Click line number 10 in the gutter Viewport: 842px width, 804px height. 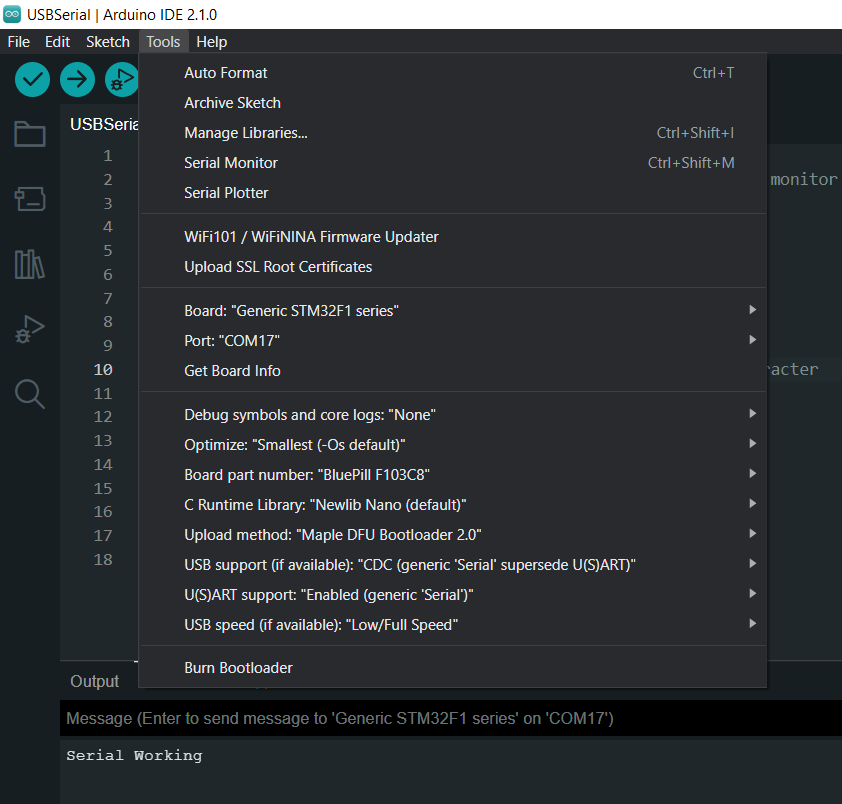coord(103,370)
